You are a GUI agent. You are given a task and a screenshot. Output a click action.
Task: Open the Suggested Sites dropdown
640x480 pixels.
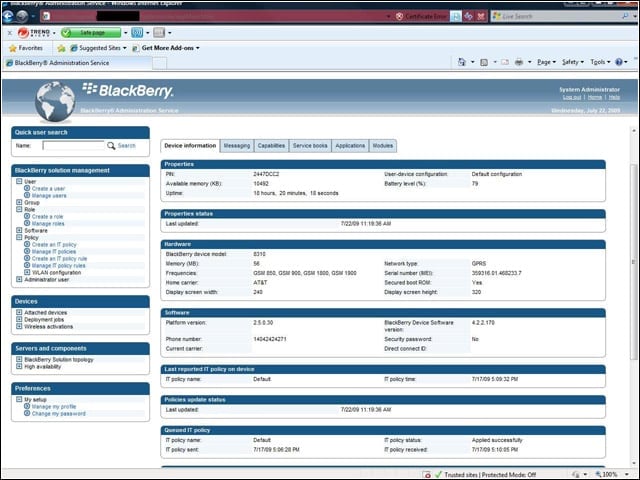coord(98,48)
